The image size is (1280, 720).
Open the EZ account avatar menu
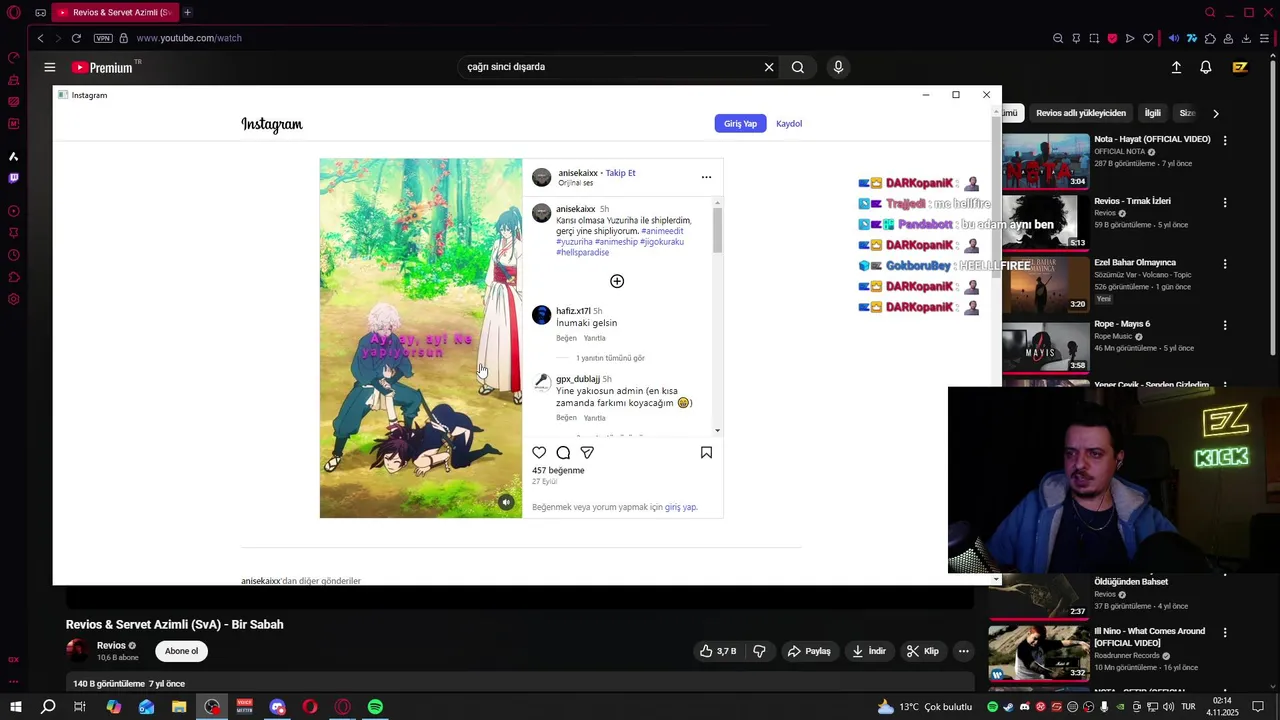pyautogui.click(x=1240, y=67)
